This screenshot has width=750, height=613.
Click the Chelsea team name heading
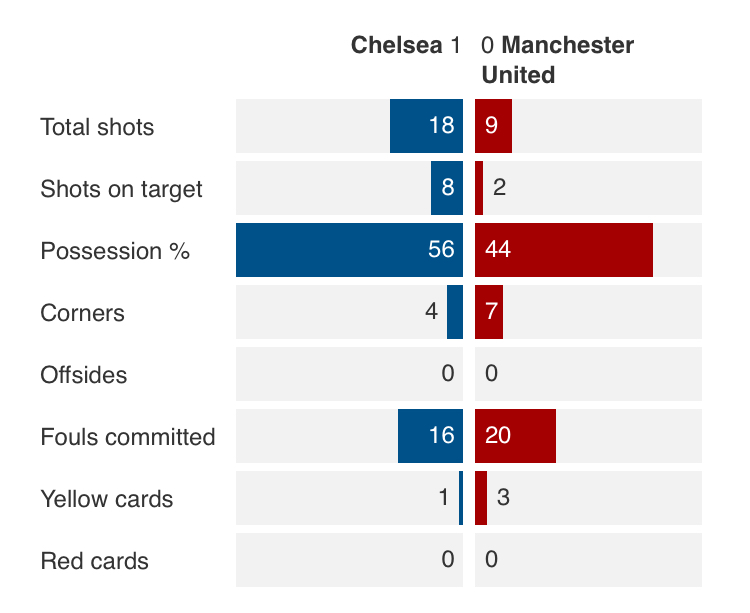coord(397,45)
